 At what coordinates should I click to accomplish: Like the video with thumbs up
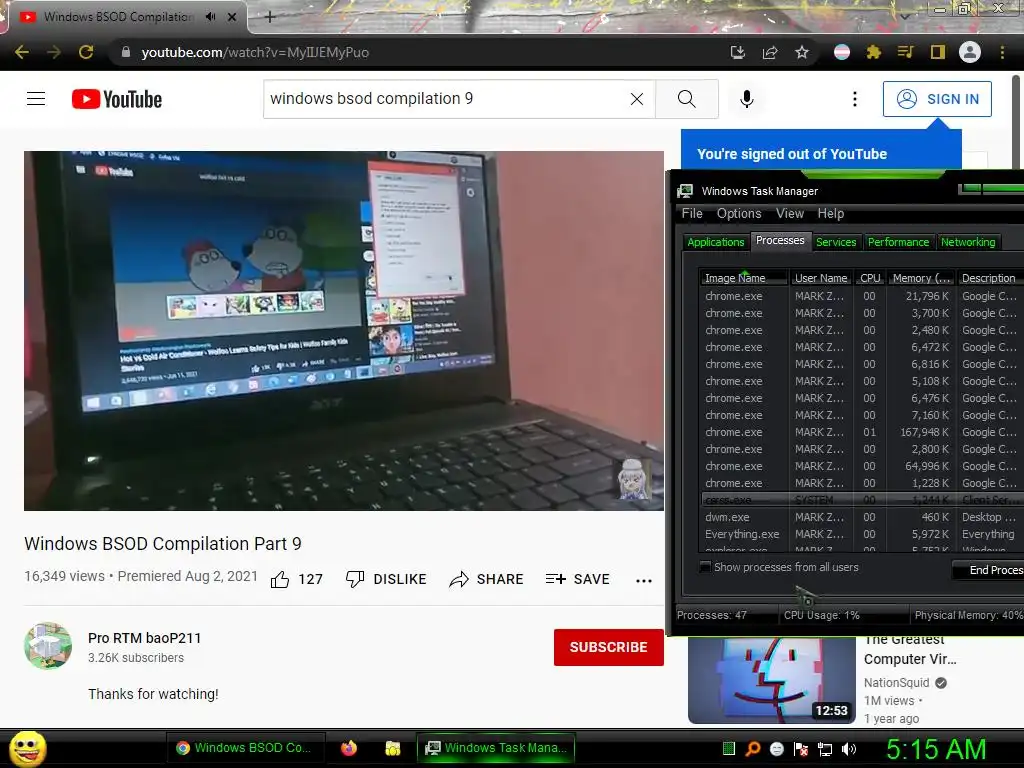280,579
